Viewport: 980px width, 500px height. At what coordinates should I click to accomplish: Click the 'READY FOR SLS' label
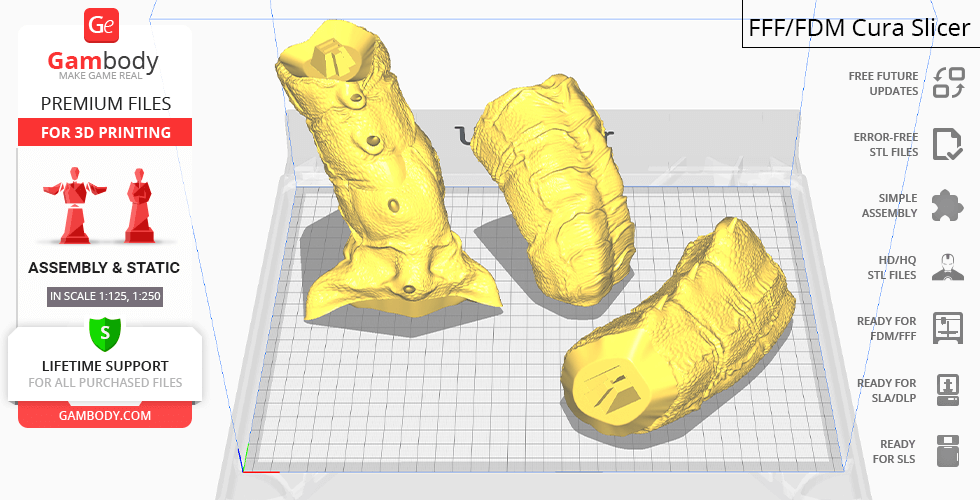pos(894,452)
